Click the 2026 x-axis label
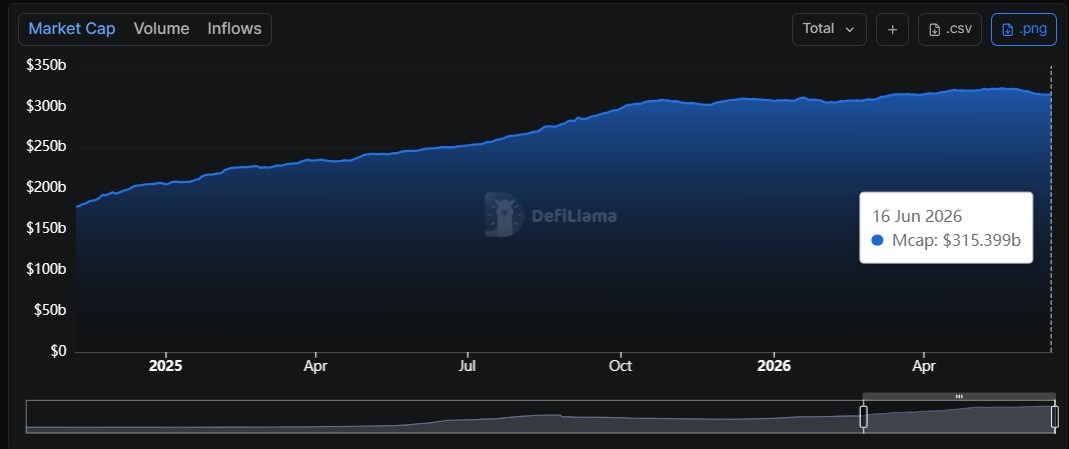 point(774,367)
